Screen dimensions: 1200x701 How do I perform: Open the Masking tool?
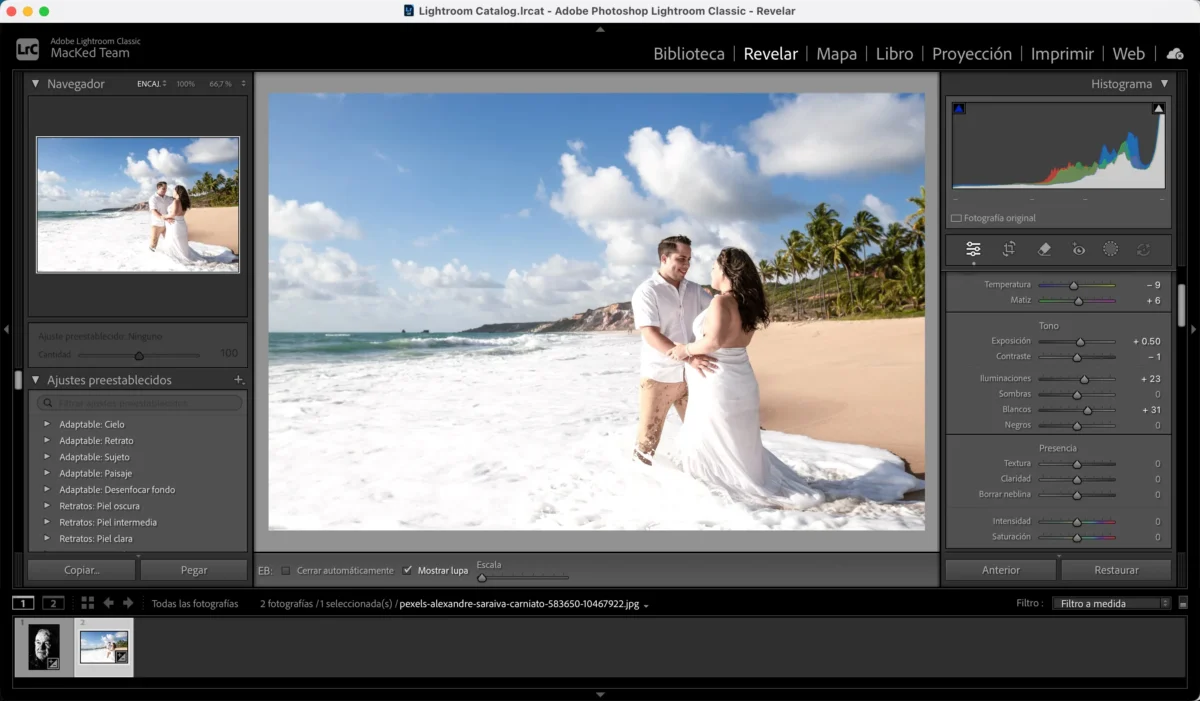point(1110,249)
